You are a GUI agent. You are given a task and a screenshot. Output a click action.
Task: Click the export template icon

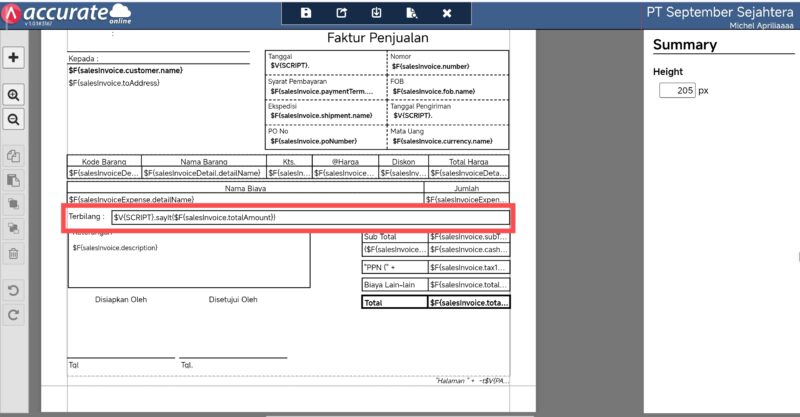click(341, 13)
